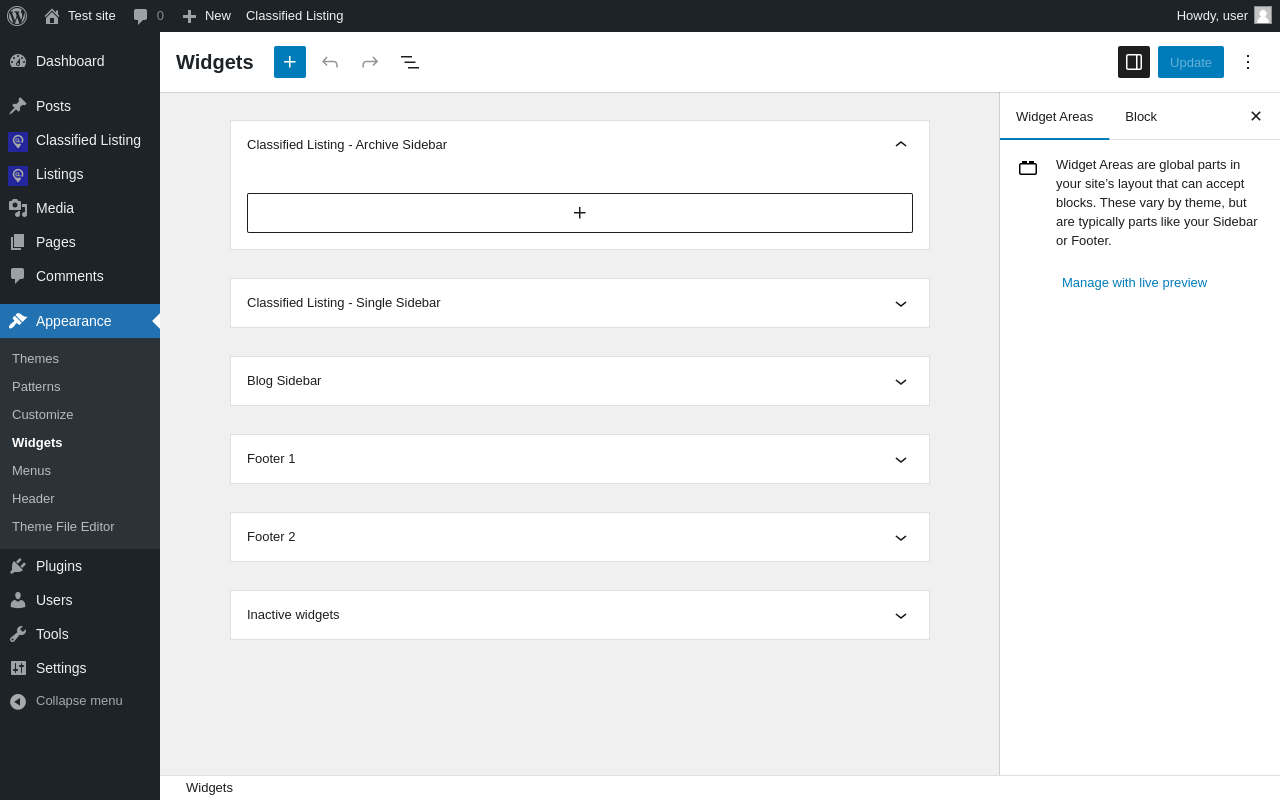Click the redo arrow icon

(370, 62)
